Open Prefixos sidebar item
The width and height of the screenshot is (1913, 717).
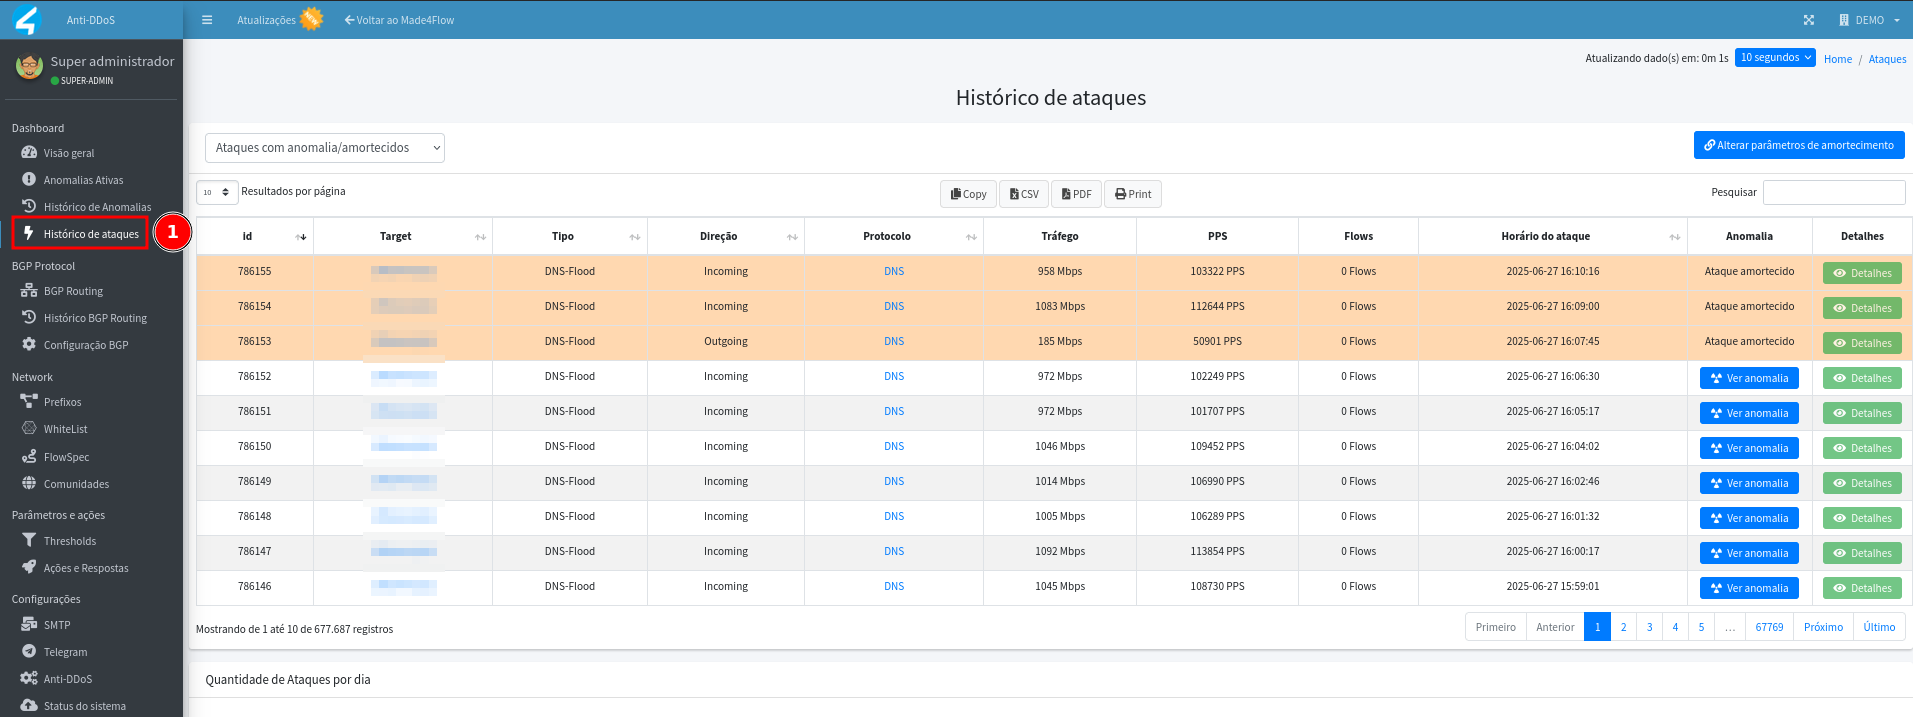pos(62,402)
